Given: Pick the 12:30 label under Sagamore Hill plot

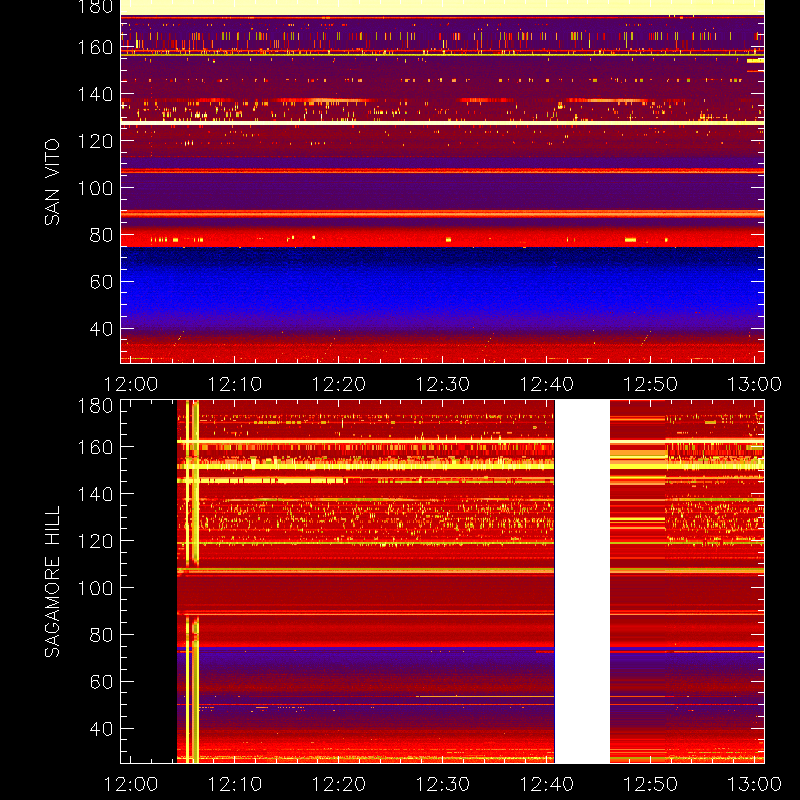Looking at the screenshot, I should coord(443,784).
